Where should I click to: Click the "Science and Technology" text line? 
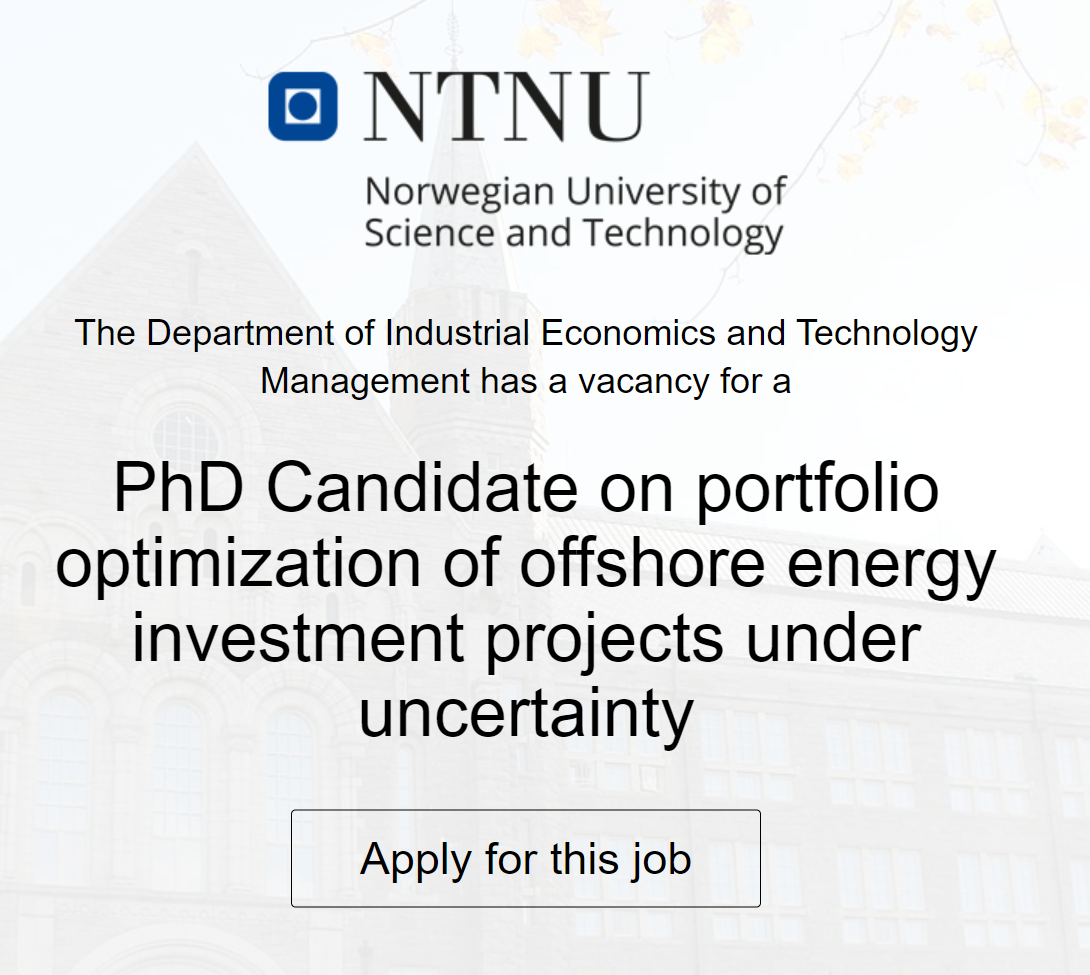pos(573,233)
